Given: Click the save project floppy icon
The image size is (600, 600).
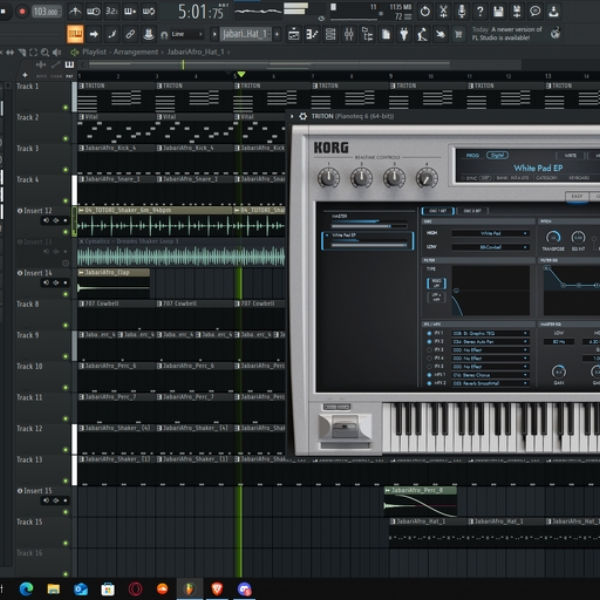Looking at the screenshot, I should pyautogui.click(x=498, y=11).
